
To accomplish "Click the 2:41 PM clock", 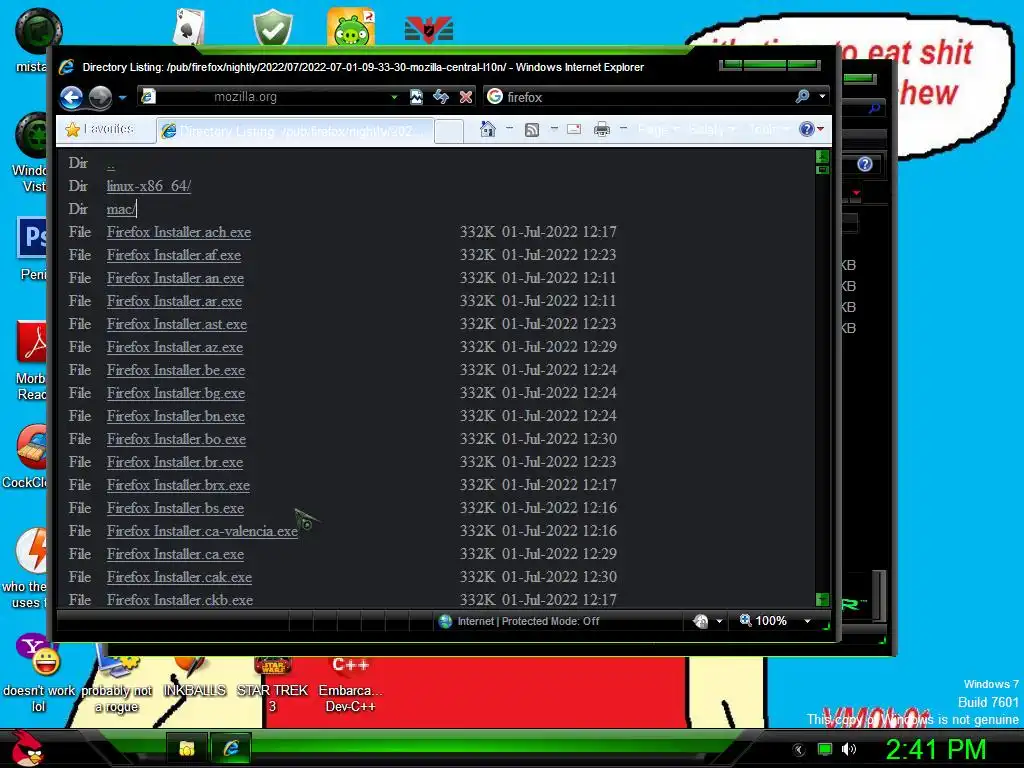I will (935, 749).
